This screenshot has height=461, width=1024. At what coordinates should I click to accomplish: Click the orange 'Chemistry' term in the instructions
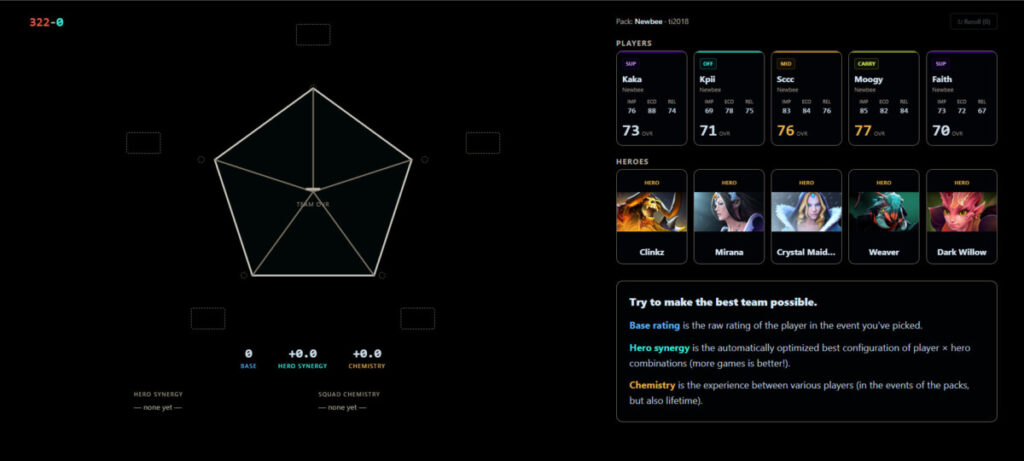652,385
